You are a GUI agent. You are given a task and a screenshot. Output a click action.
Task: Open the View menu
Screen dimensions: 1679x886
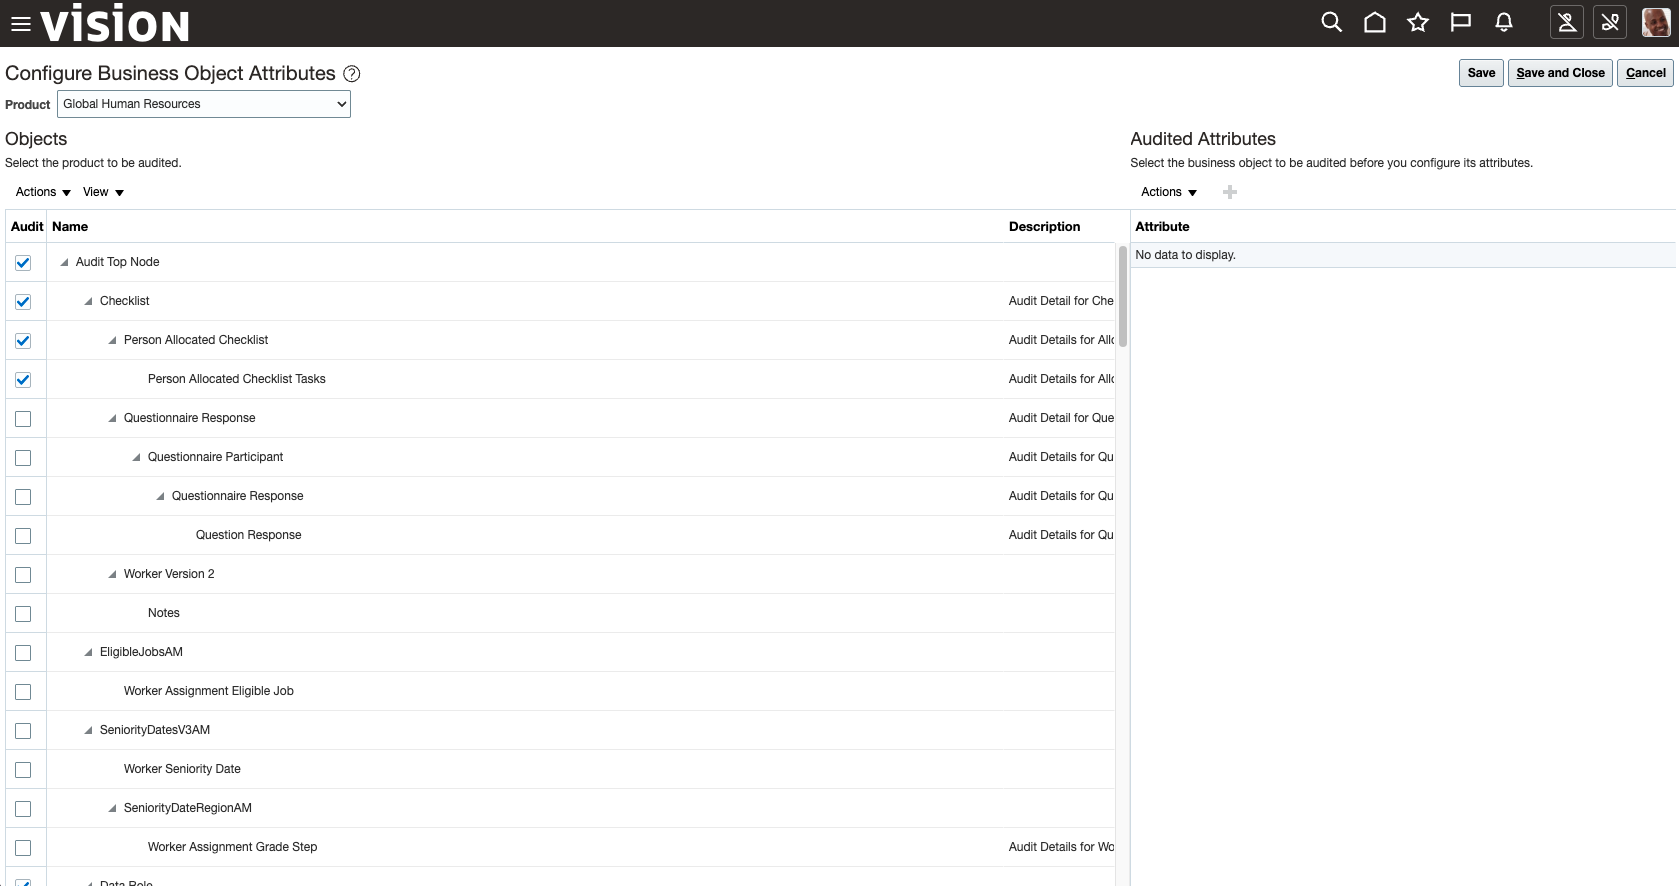[103, 192]
